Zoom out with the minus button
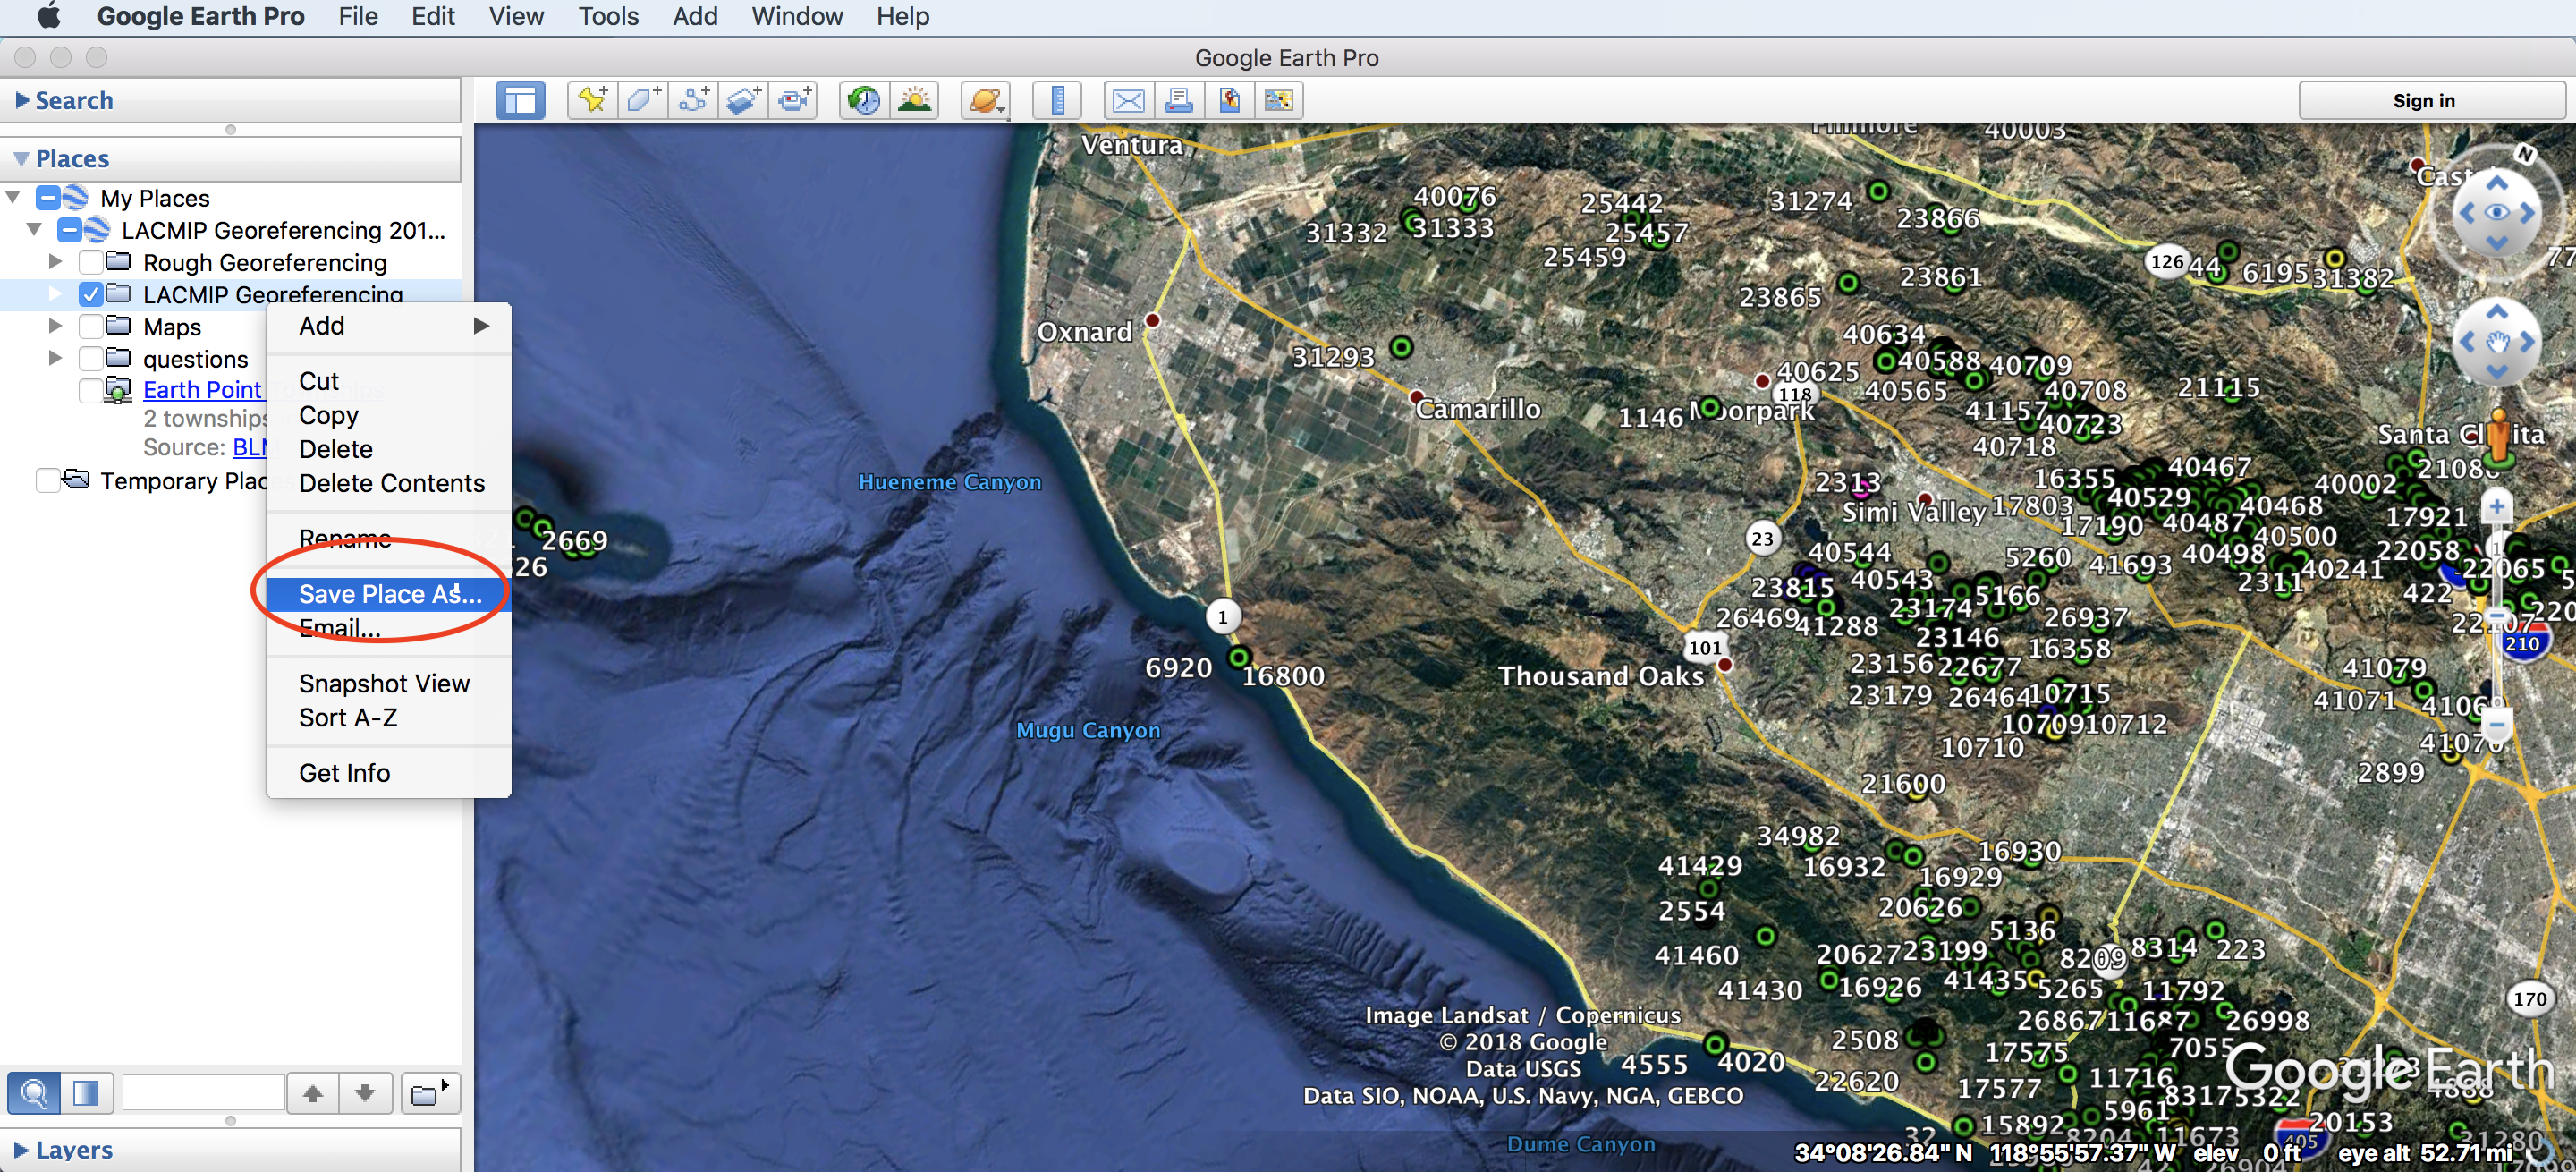Screen dimensions: 2576x1172 [2497, 723]
